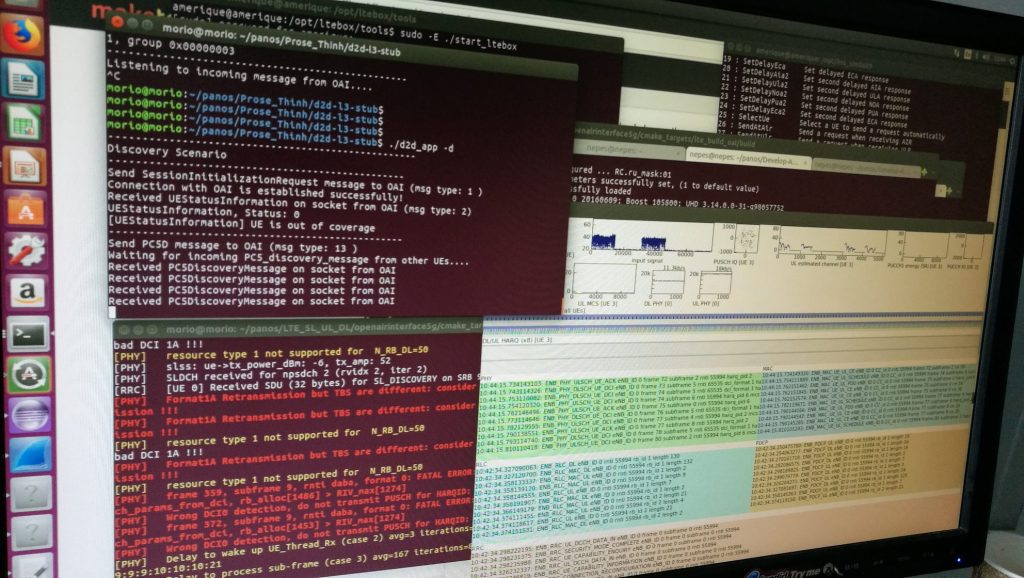Click 'RC.ru_mask:01' line in nepes terminal

pos(622,172)
